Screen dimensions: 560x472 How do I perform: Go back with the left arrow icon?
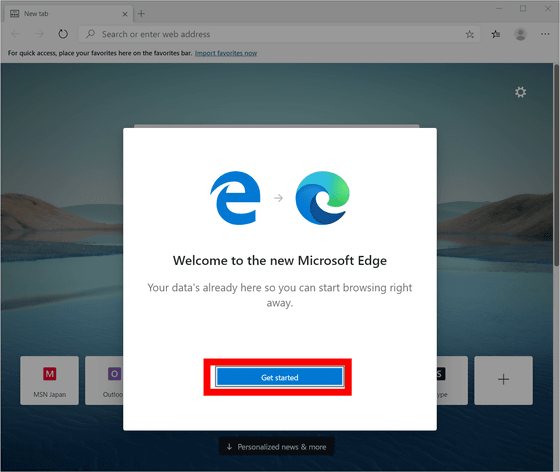click(x=15, y=34)
